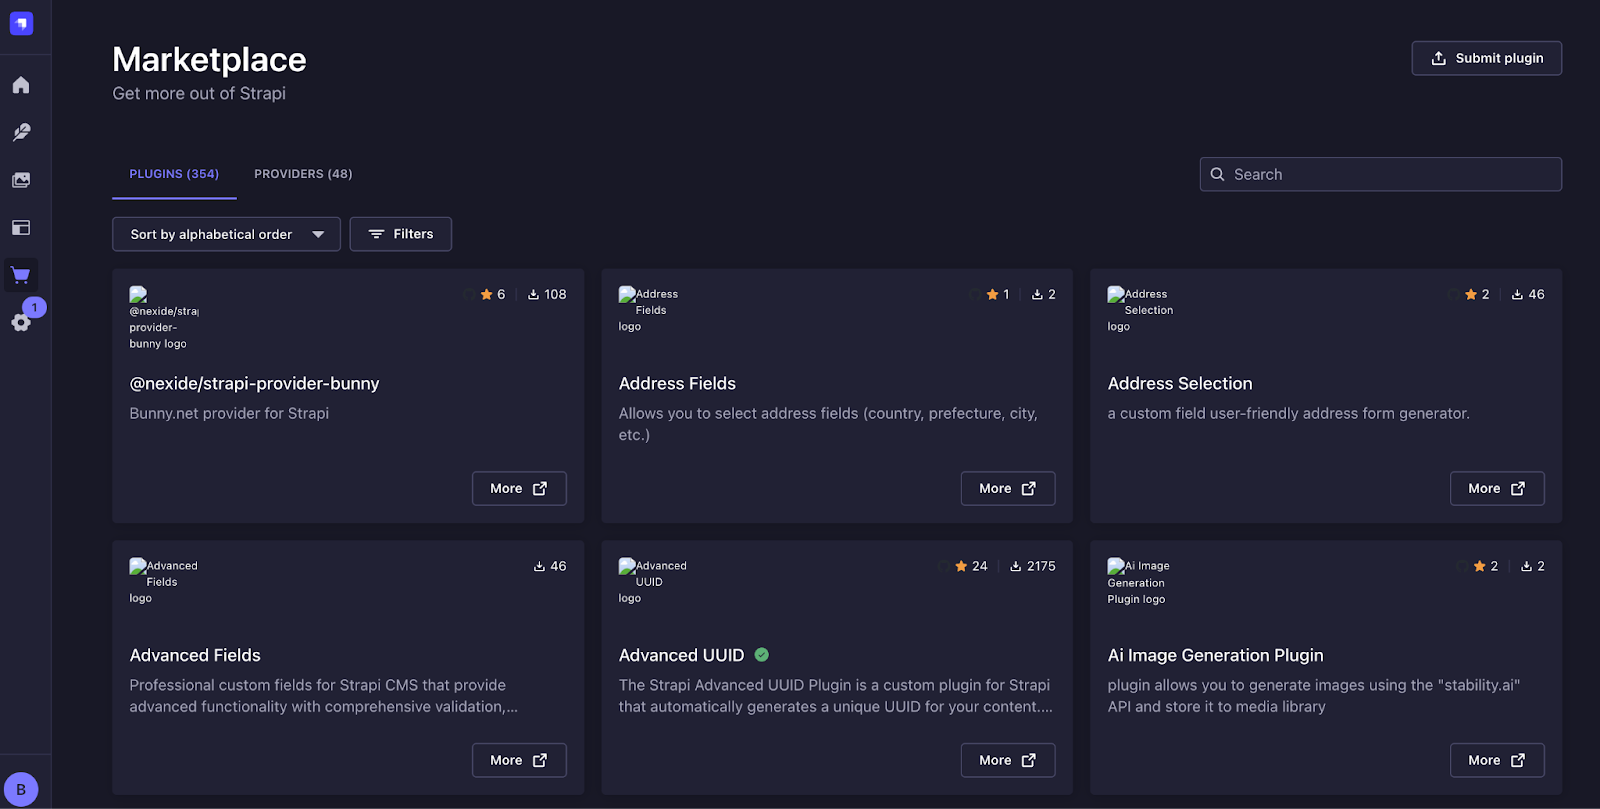Click download icon on Advanced Fields card
The width and height of the screenshot is (1600, 809).
539,566
